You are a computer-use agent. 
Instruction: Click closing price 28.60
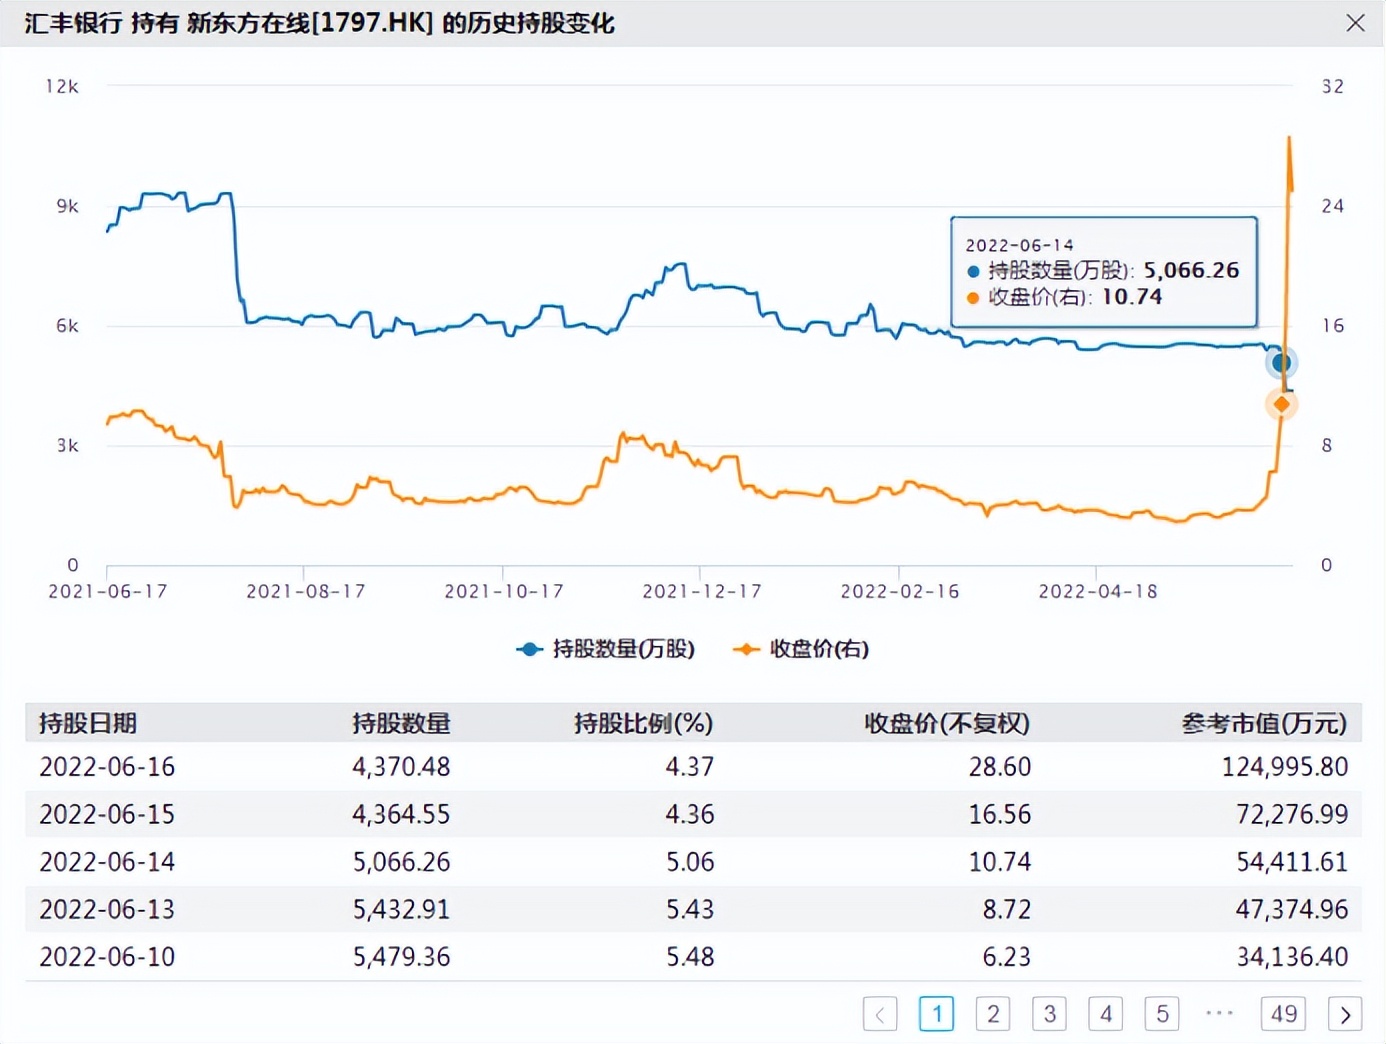click(1000, 767)
